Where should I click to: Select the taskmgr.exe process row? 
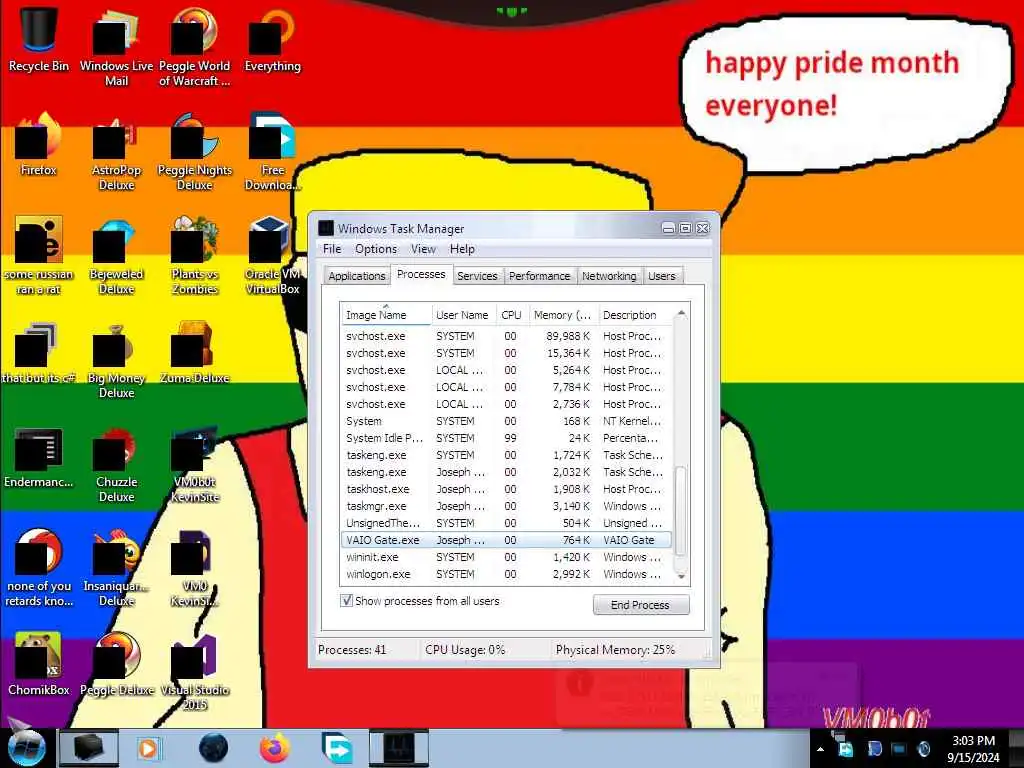point(507,506)
